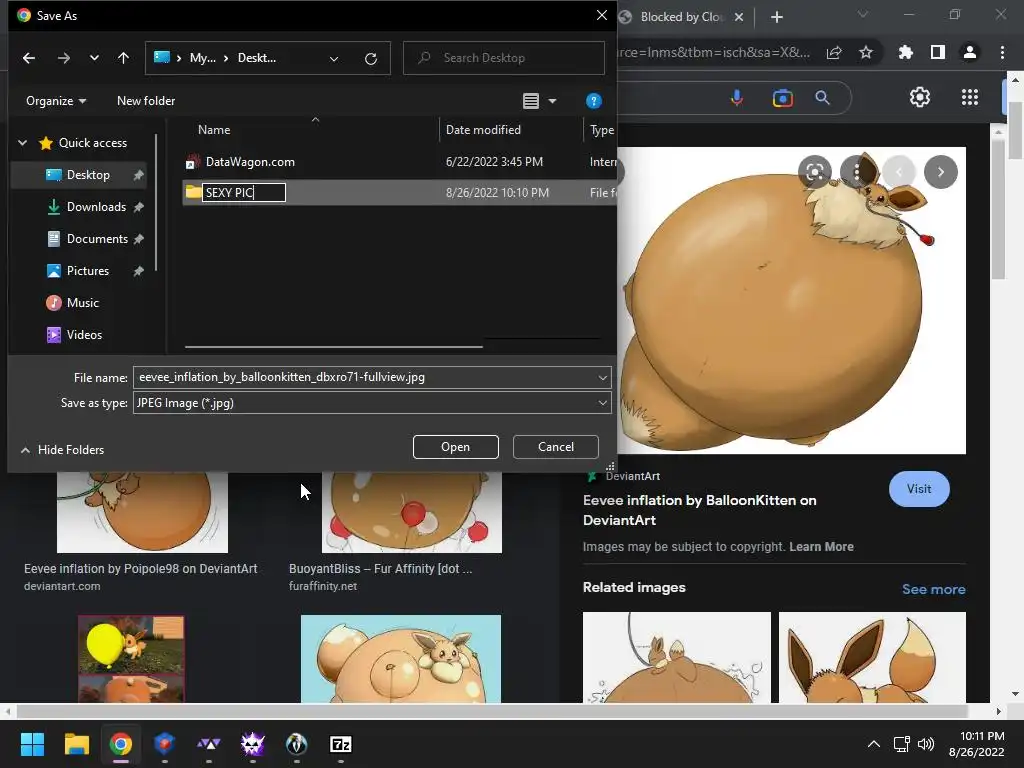Collapse with Hide Folders

coord(63,450)
